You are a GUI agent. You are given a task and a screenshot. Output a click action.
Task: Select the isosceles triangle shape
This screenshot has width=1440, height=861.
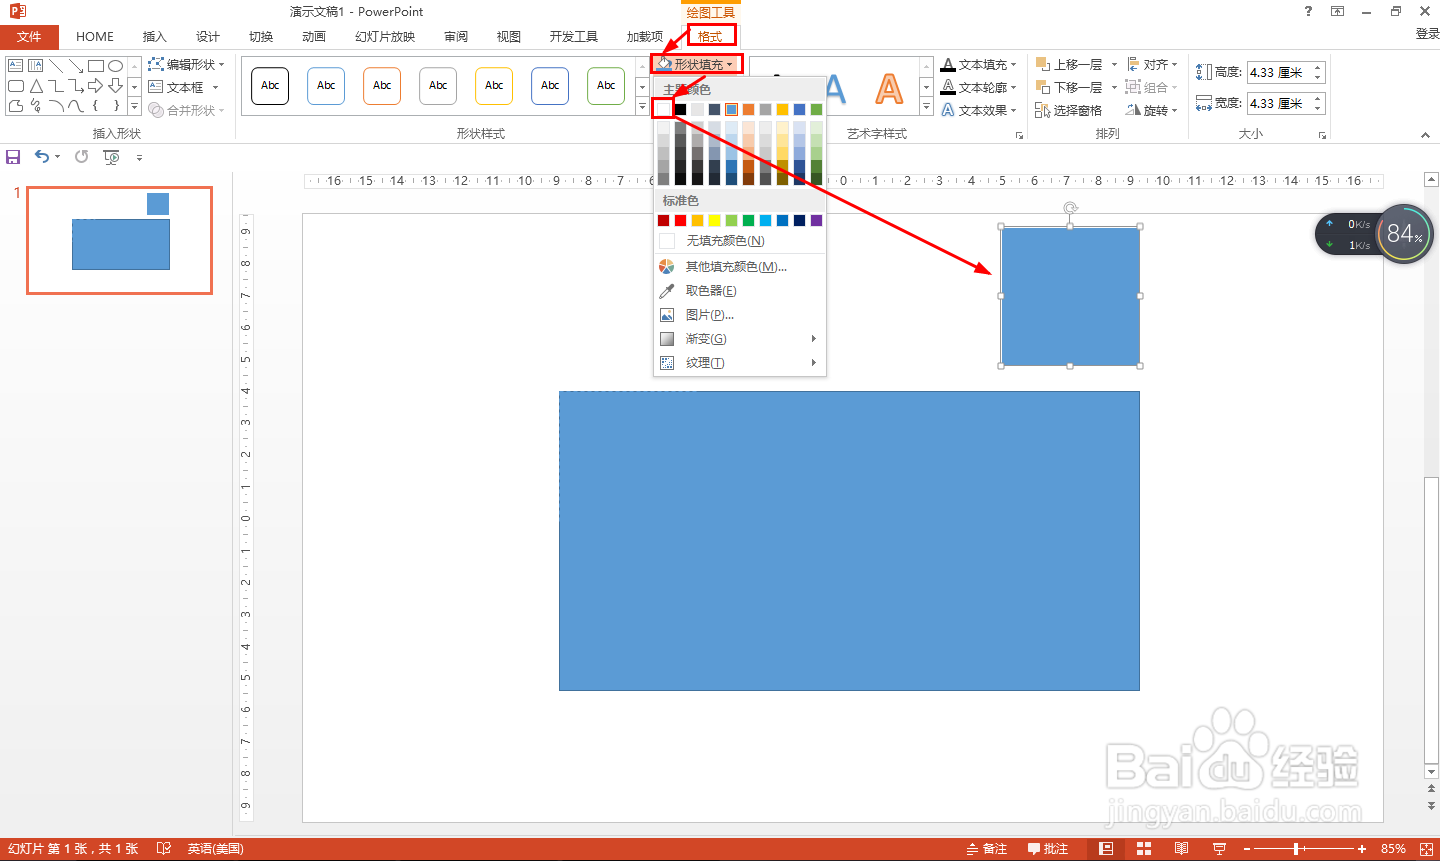[36, 86]
